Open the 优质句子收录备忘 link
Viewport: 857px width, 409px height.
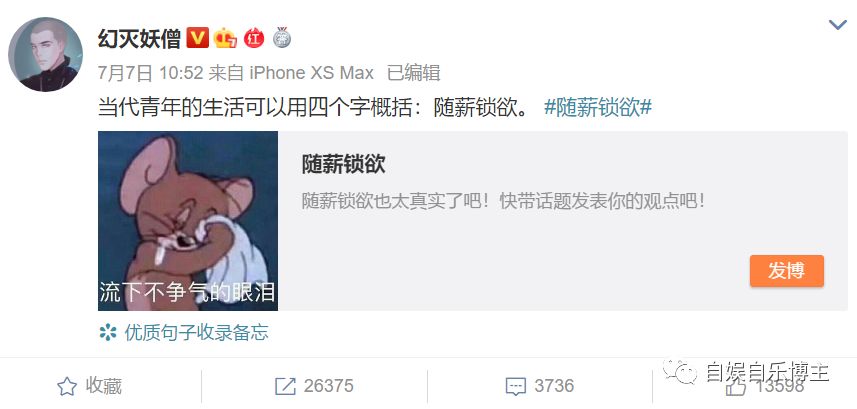click(x=196, y=332)
